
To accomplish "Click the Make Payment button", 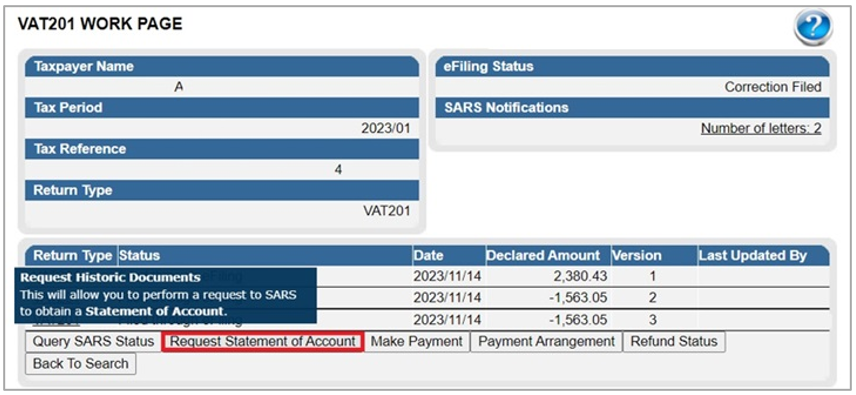I will point(417,342).
